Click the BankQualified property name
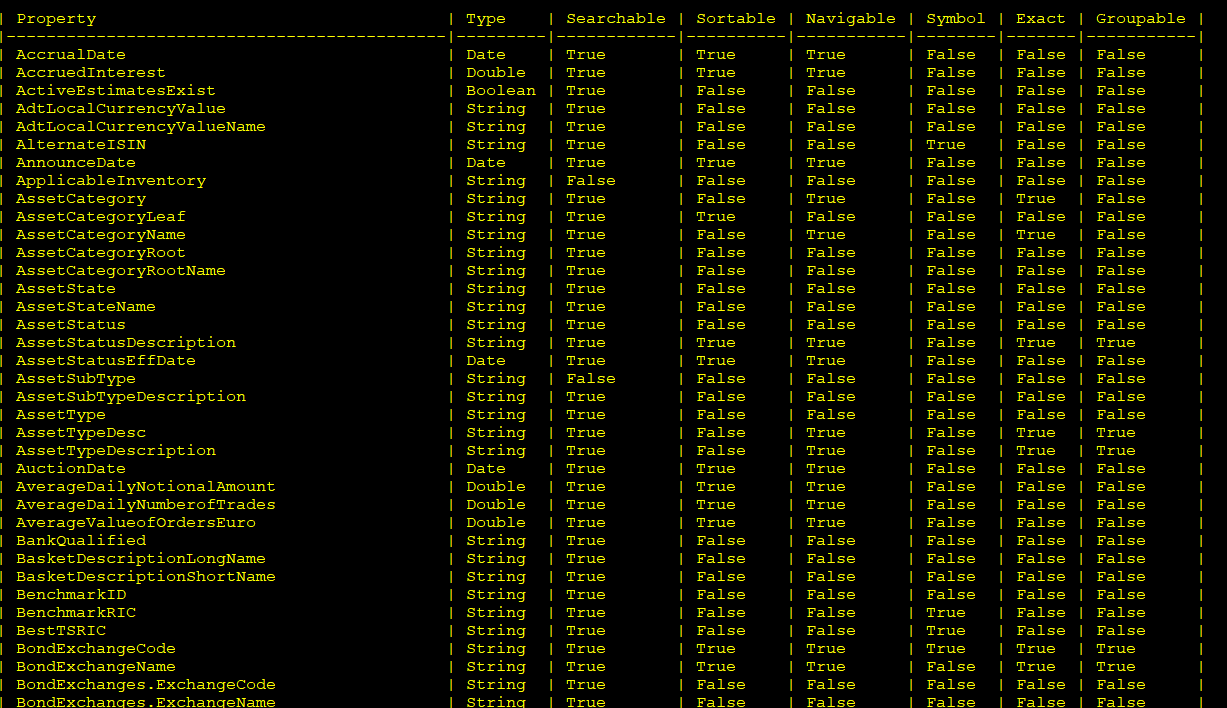Image resolution: width=1227 pixels, height=708 pixels. [x=81, y=541]
